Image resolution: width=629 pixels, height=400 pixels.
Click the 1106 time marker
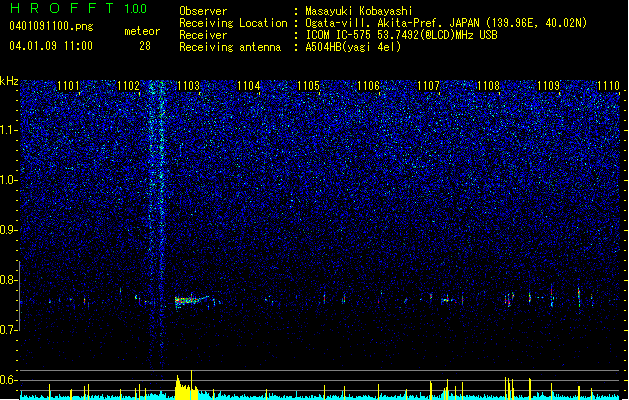[368, 86]
